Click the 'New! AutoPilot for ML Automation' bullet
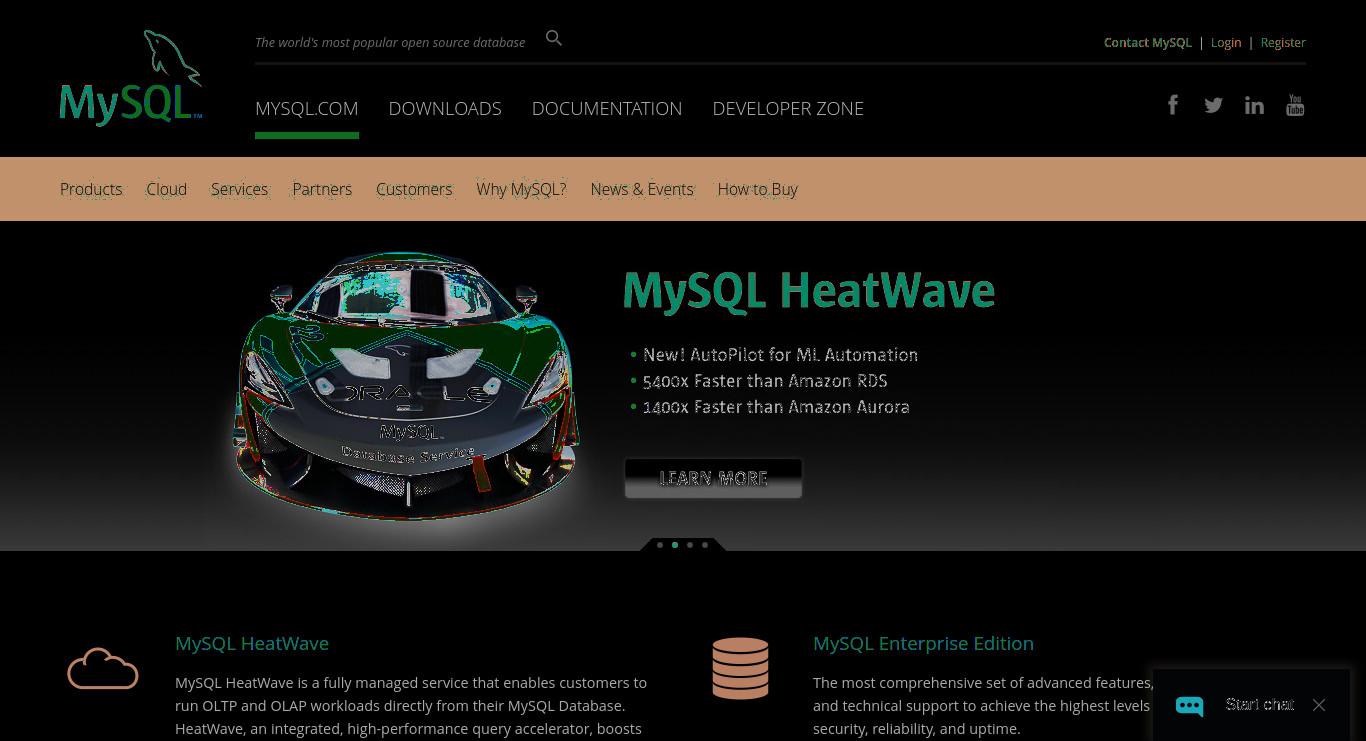This screenshot has height=741, width=1366. coord(780,355)
